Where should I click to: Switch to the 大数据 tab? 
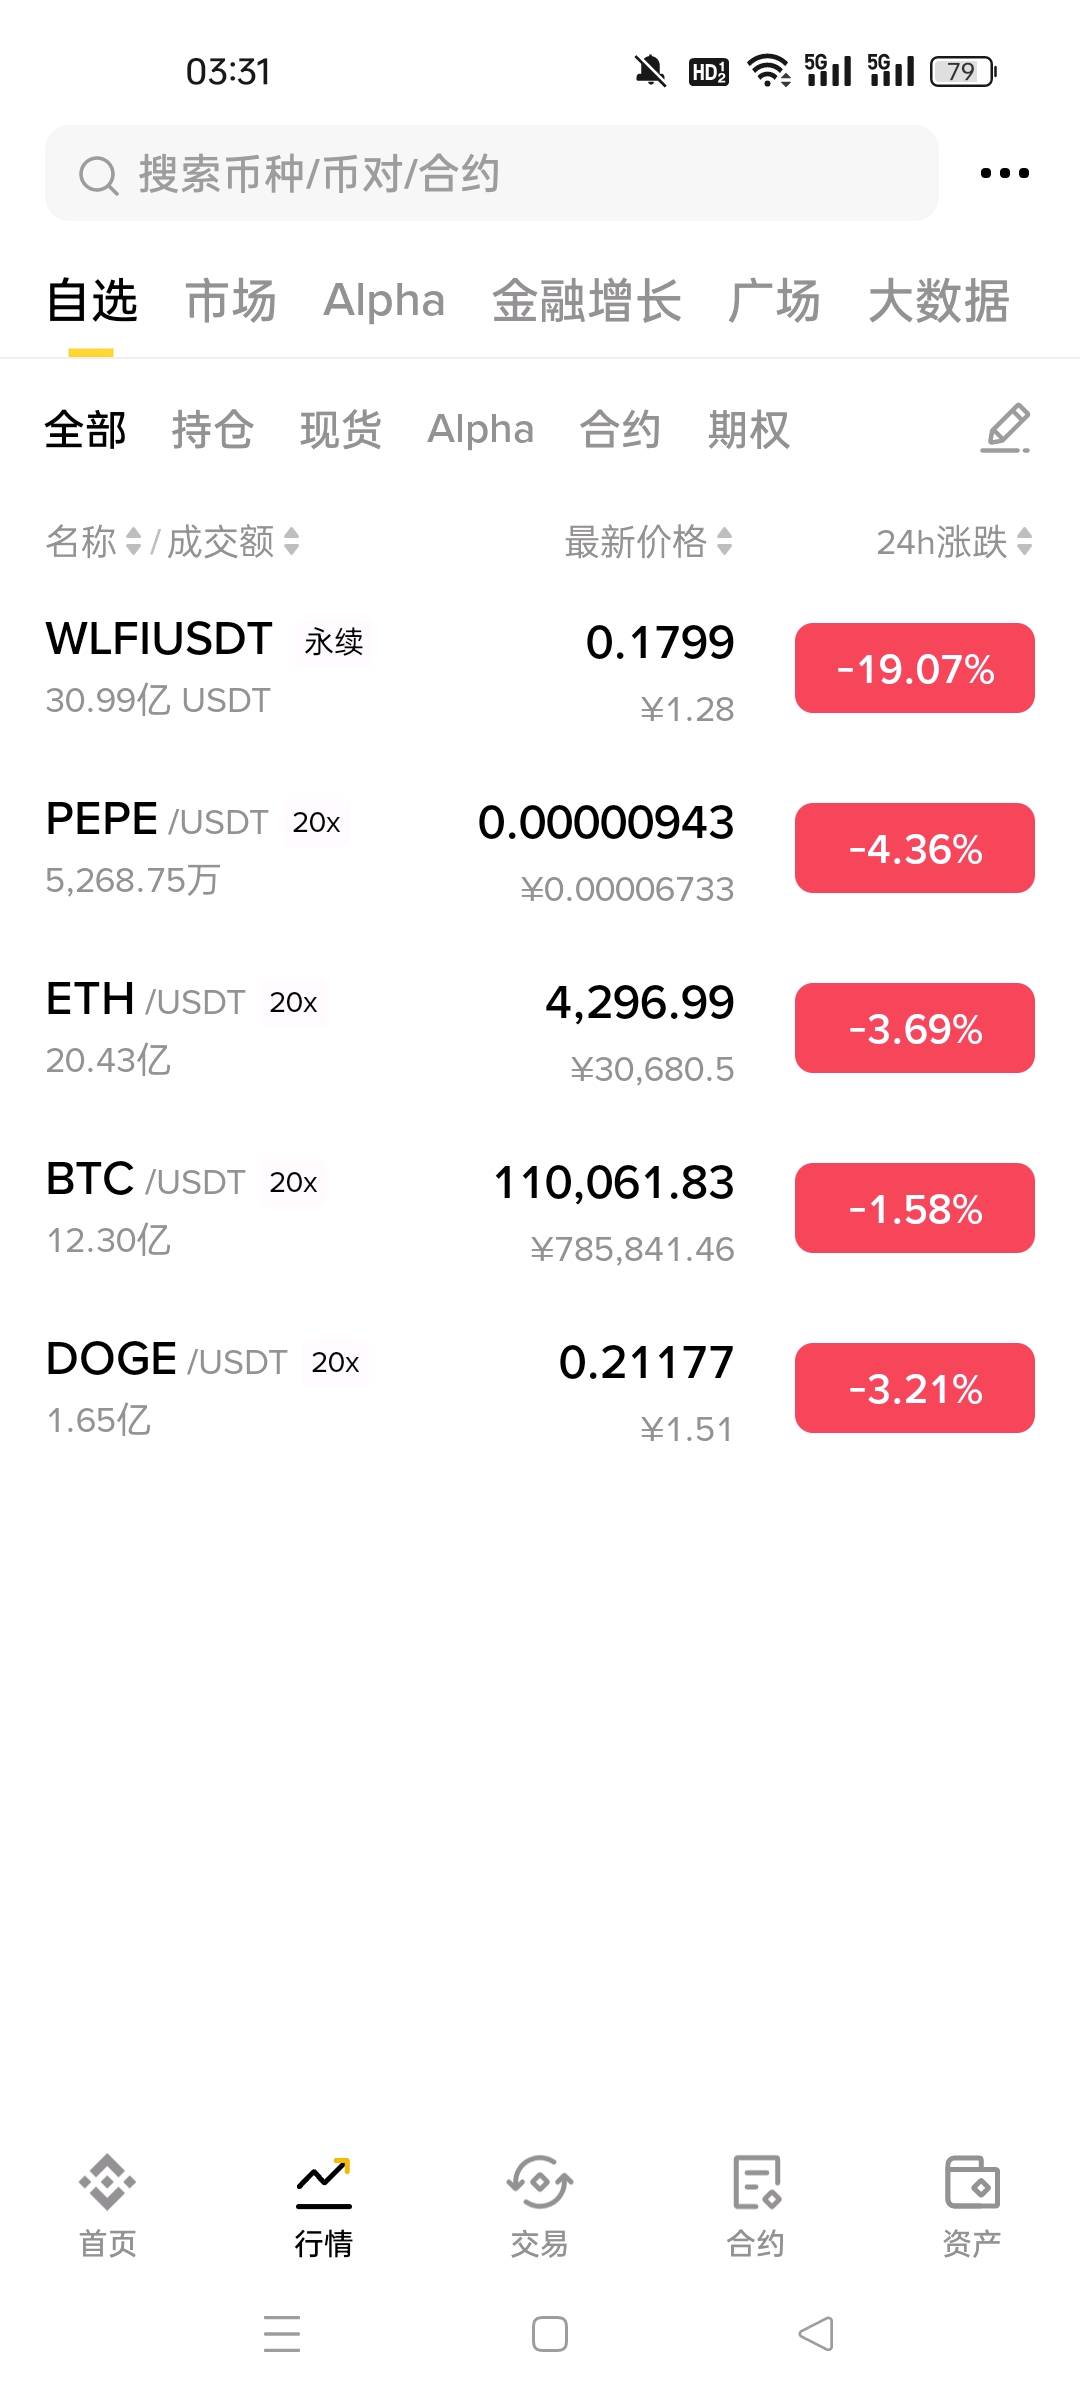pos(938,301)
